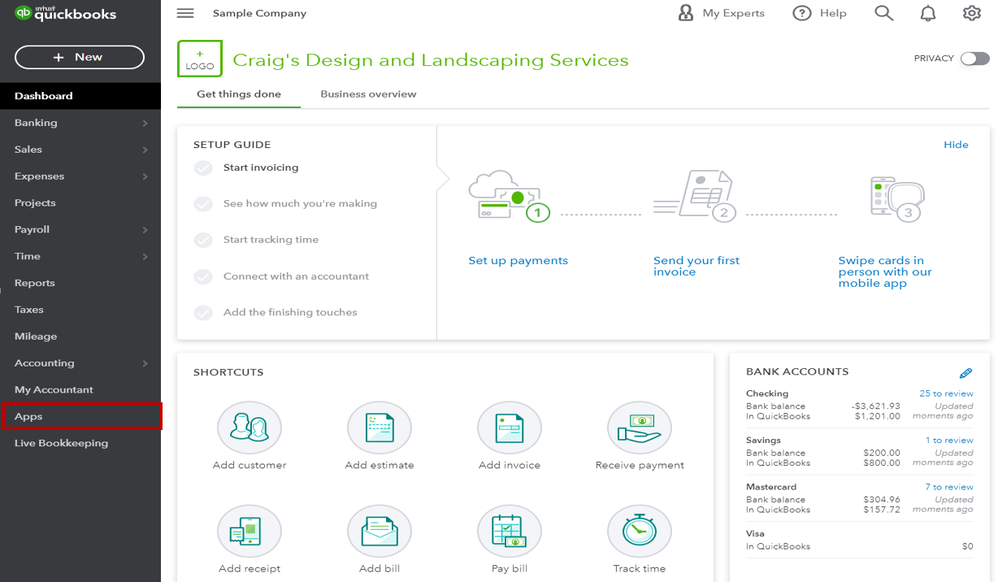Expand the Expenses sidebar chevron
Viewport: 998px width, 582px height.
145,176
